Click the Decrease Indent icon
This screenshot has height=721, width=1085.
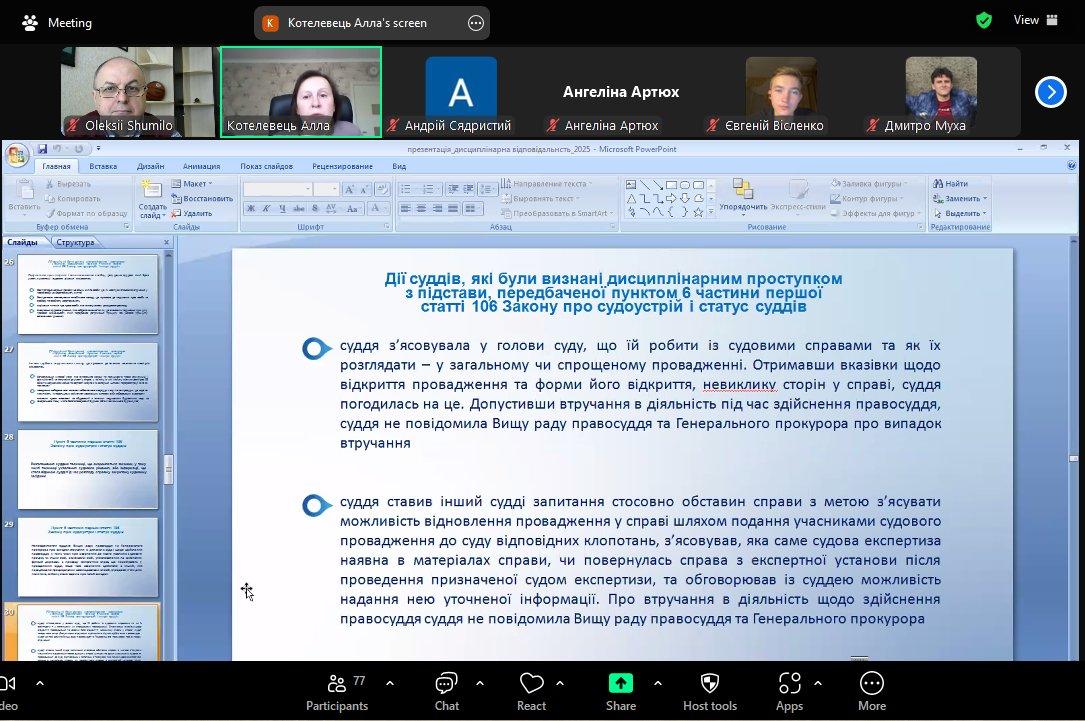coord(453,189)
